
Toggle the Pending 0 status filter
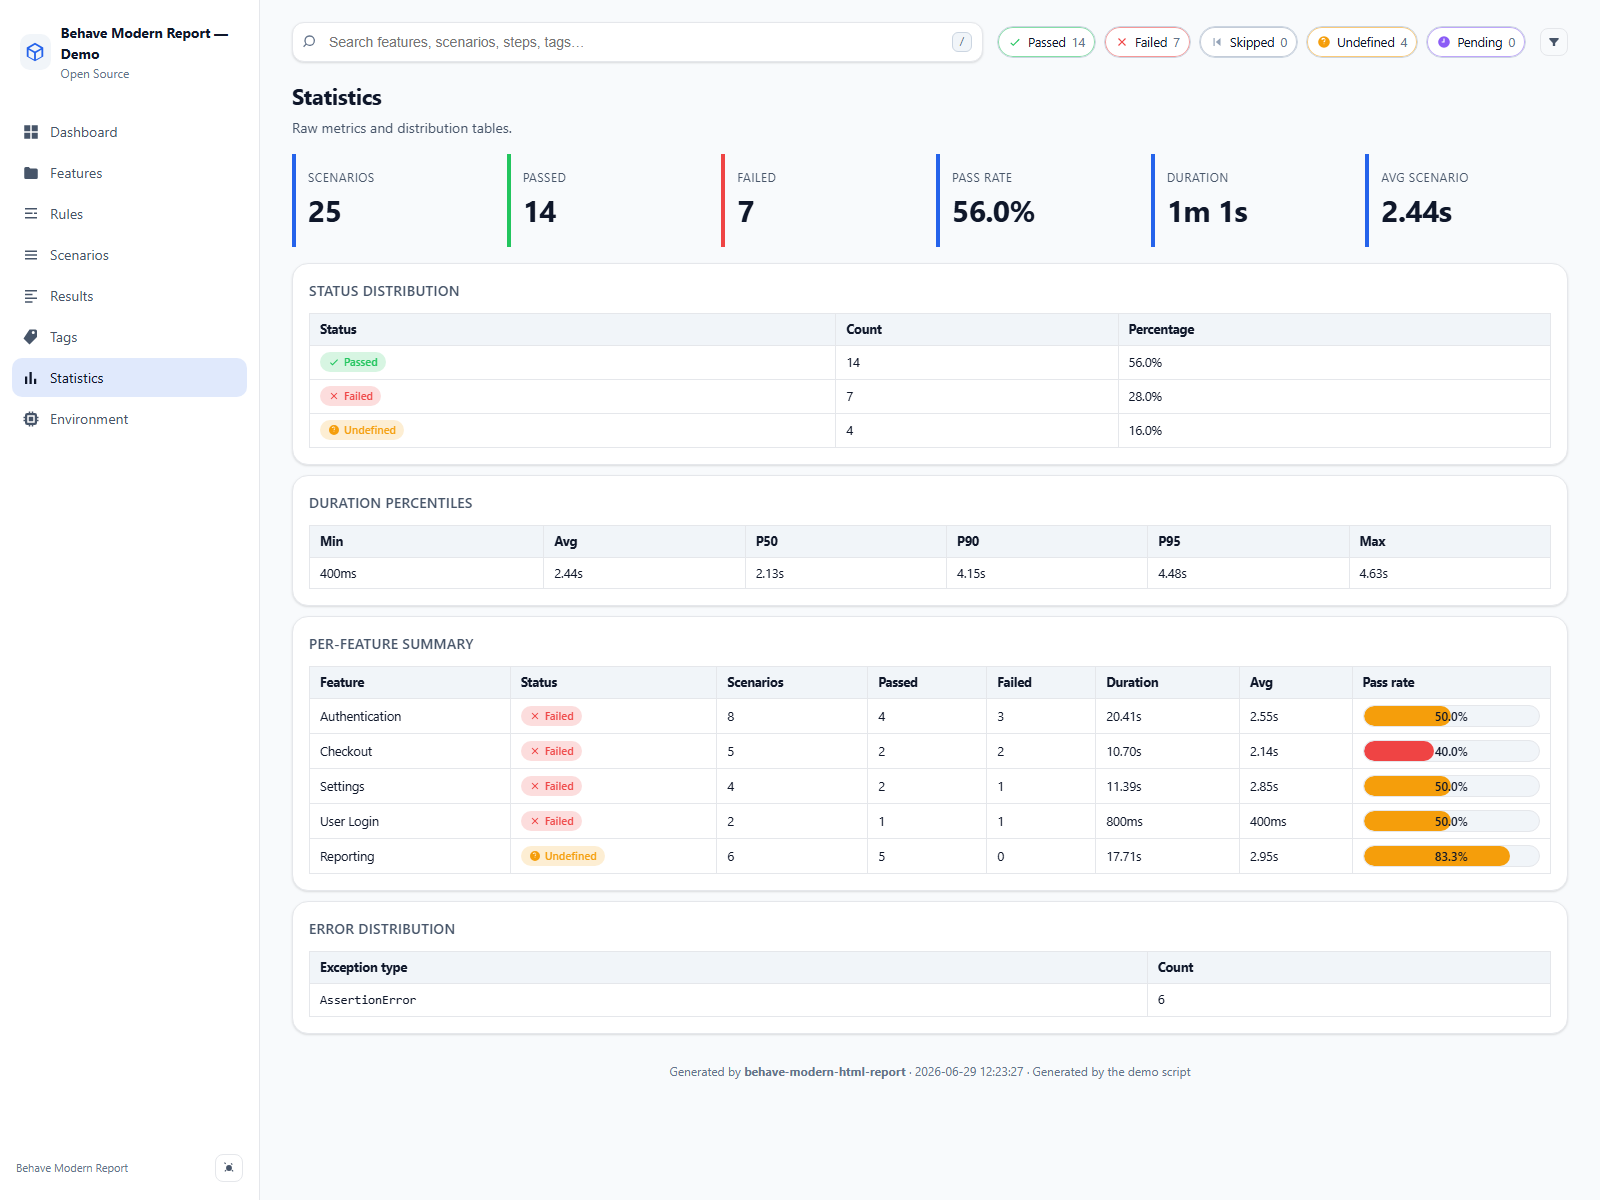(x=1476, y=42)
